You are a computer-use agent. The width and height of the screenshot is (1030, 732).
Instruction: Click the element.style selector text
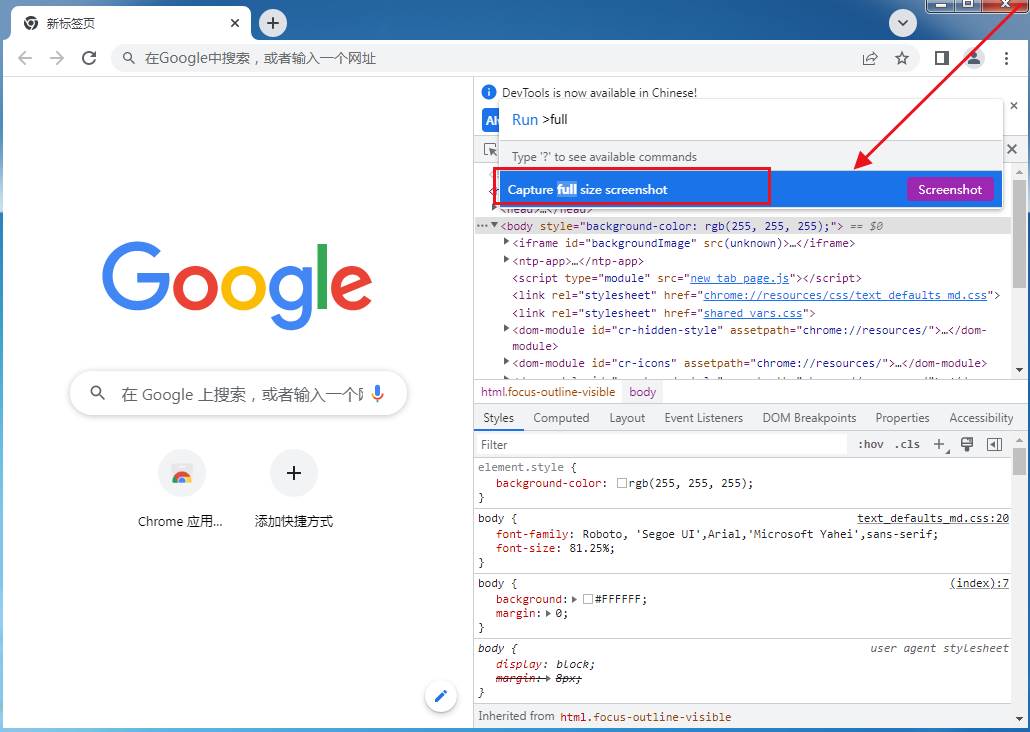pyautogui.click(x=521, y=467)
